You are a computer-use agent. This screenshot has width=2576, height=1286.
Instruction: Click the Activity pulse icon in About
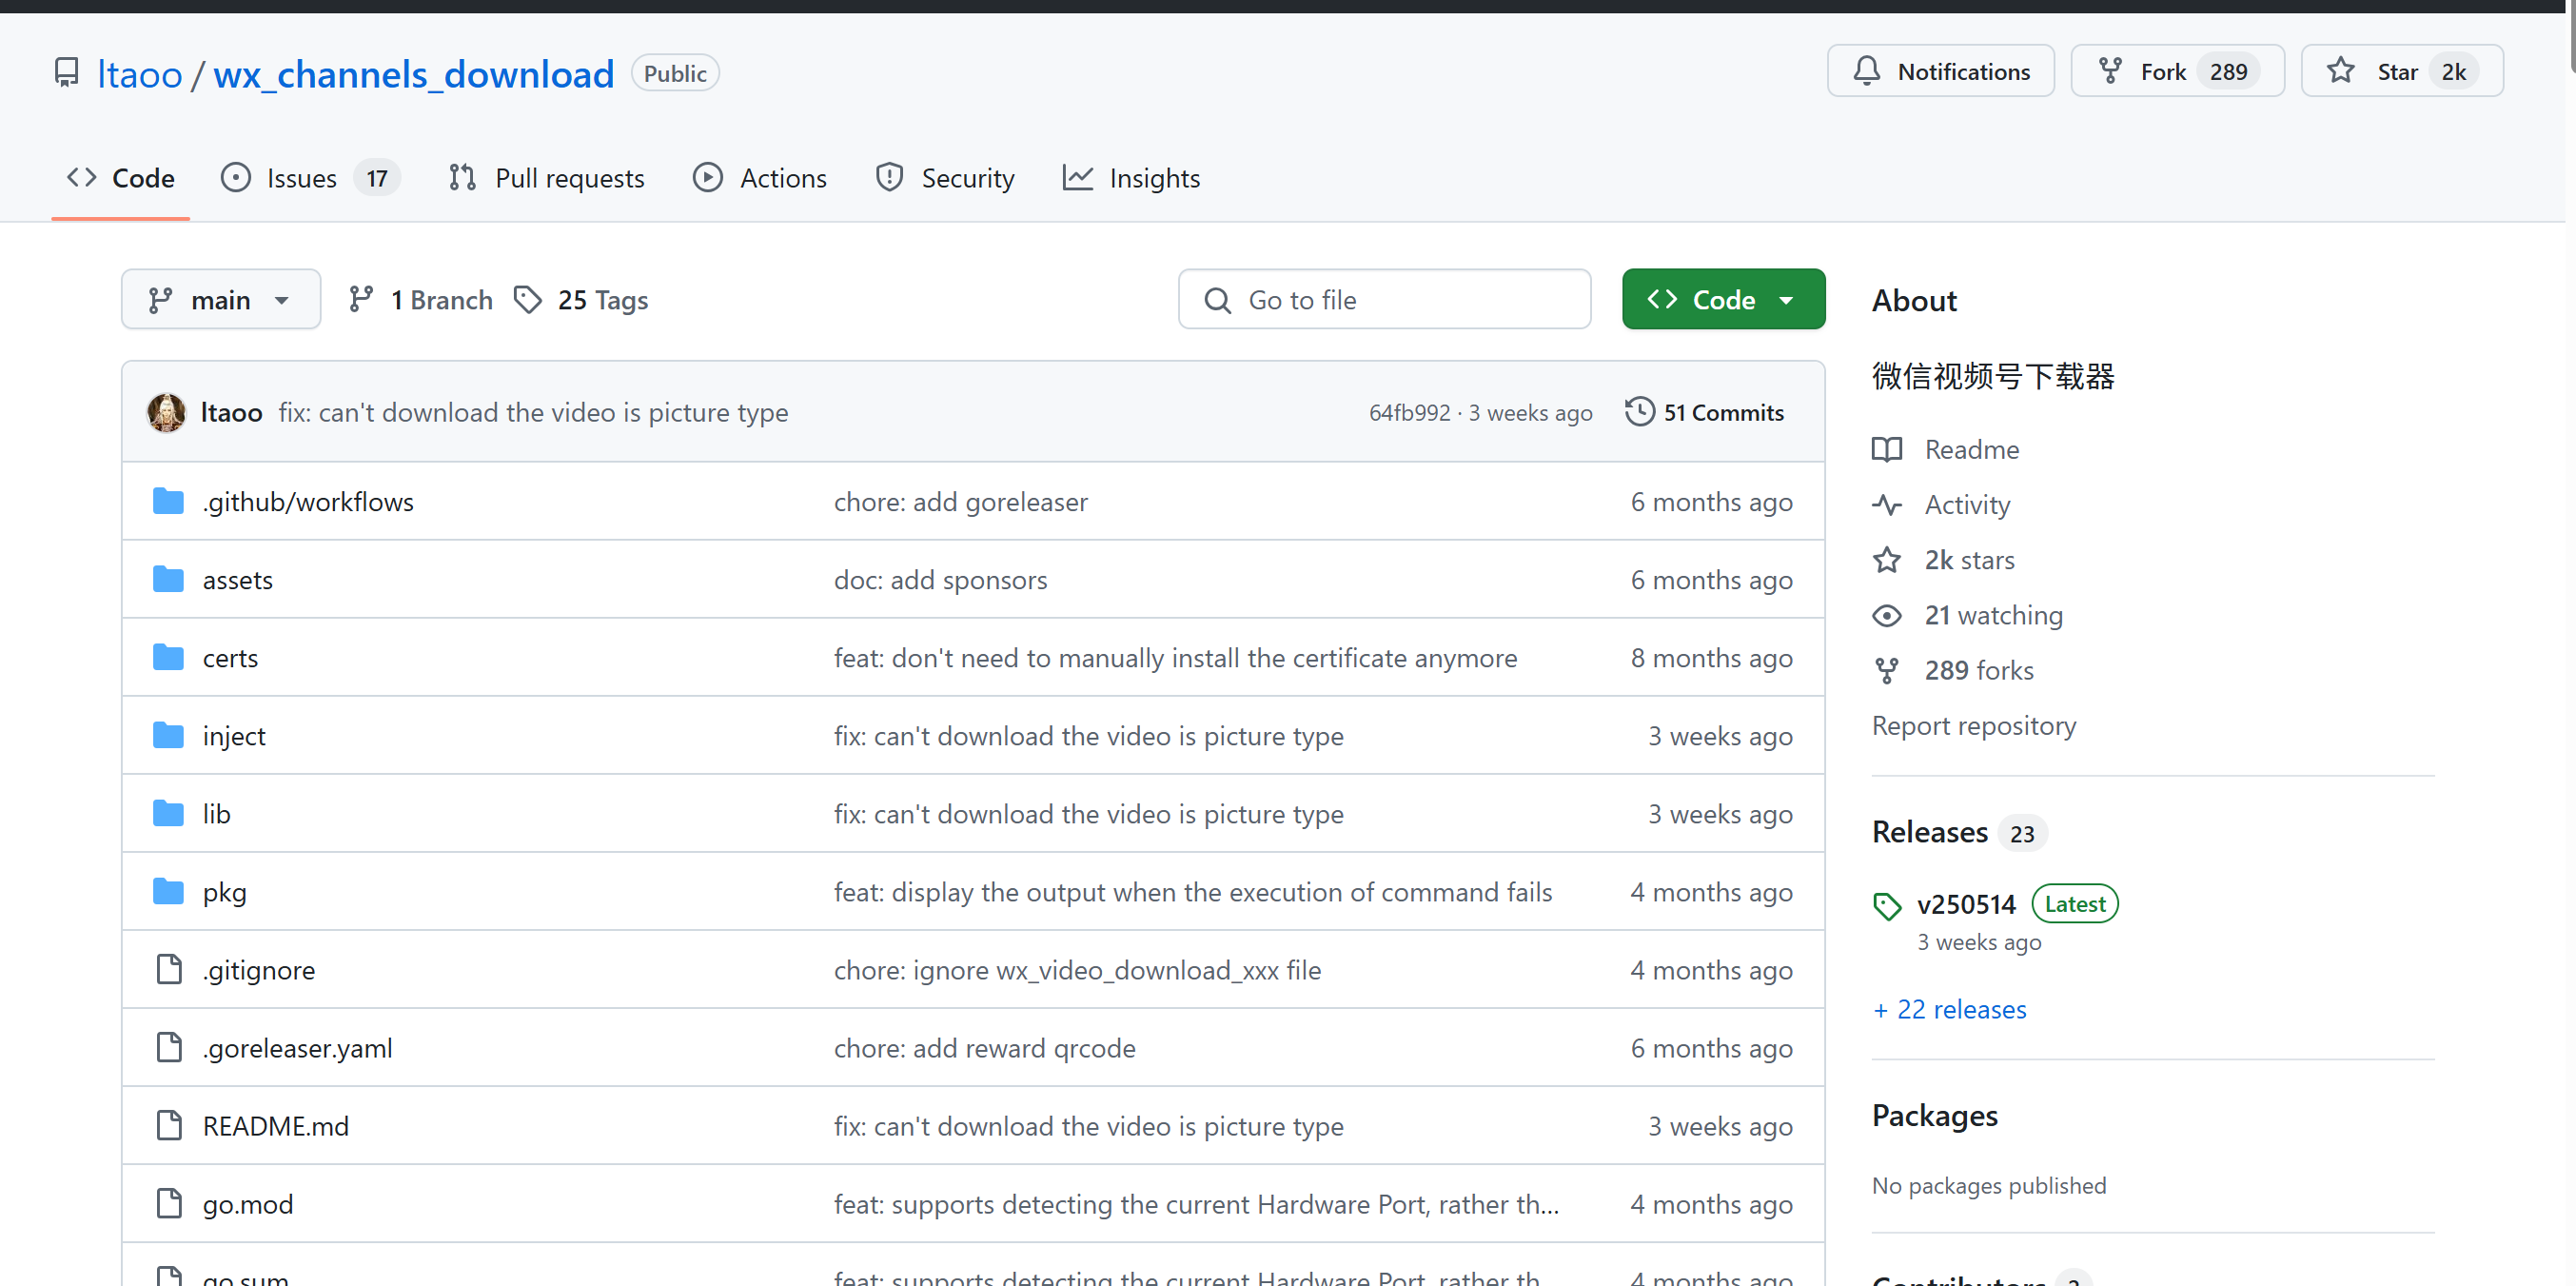[x=1886, y=504]
